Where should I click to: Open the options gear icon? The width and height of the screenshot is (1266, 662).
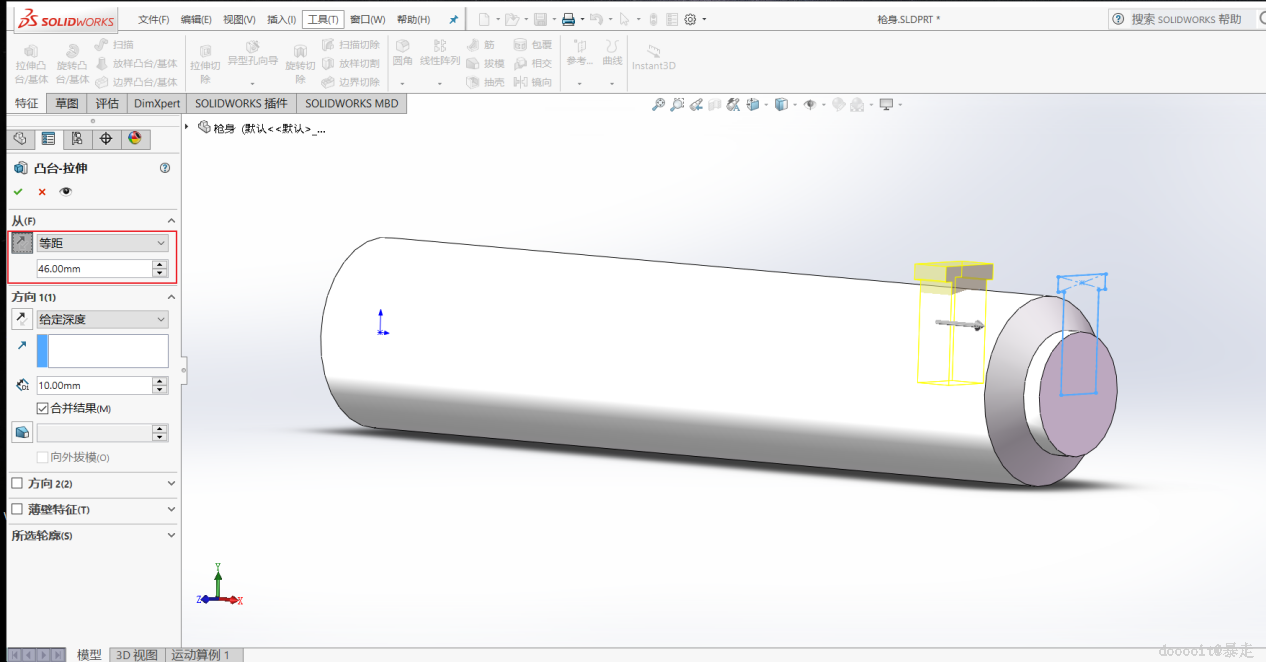[690, 19]
